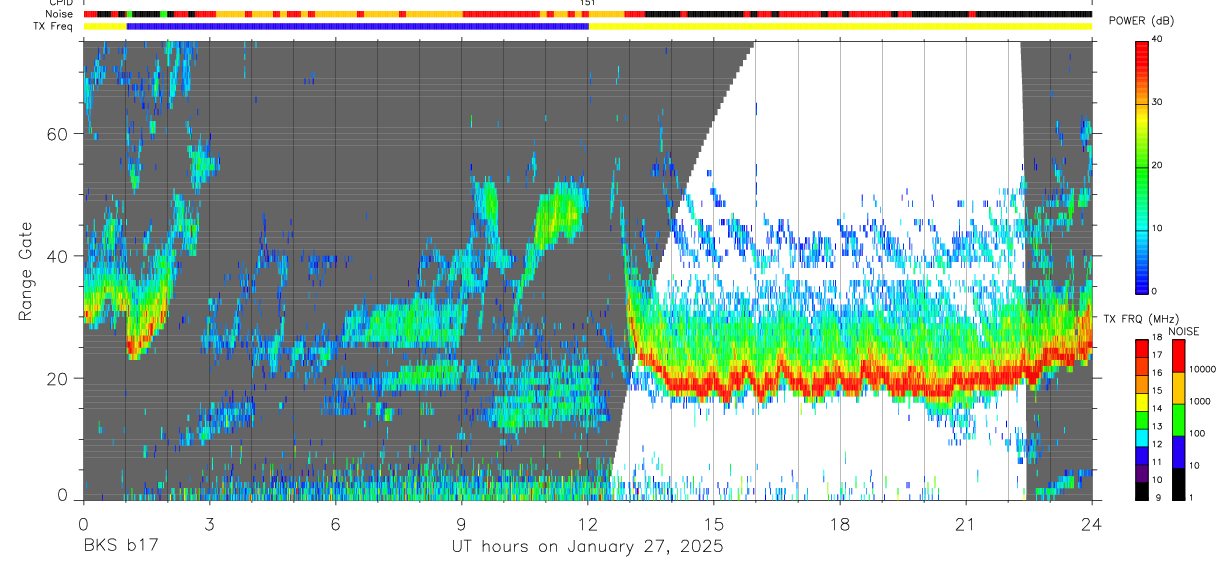Click the POWER (dB) gradient color bar
The height and width of the screenshot is (567, 1228).
[x=1142, y=166]
